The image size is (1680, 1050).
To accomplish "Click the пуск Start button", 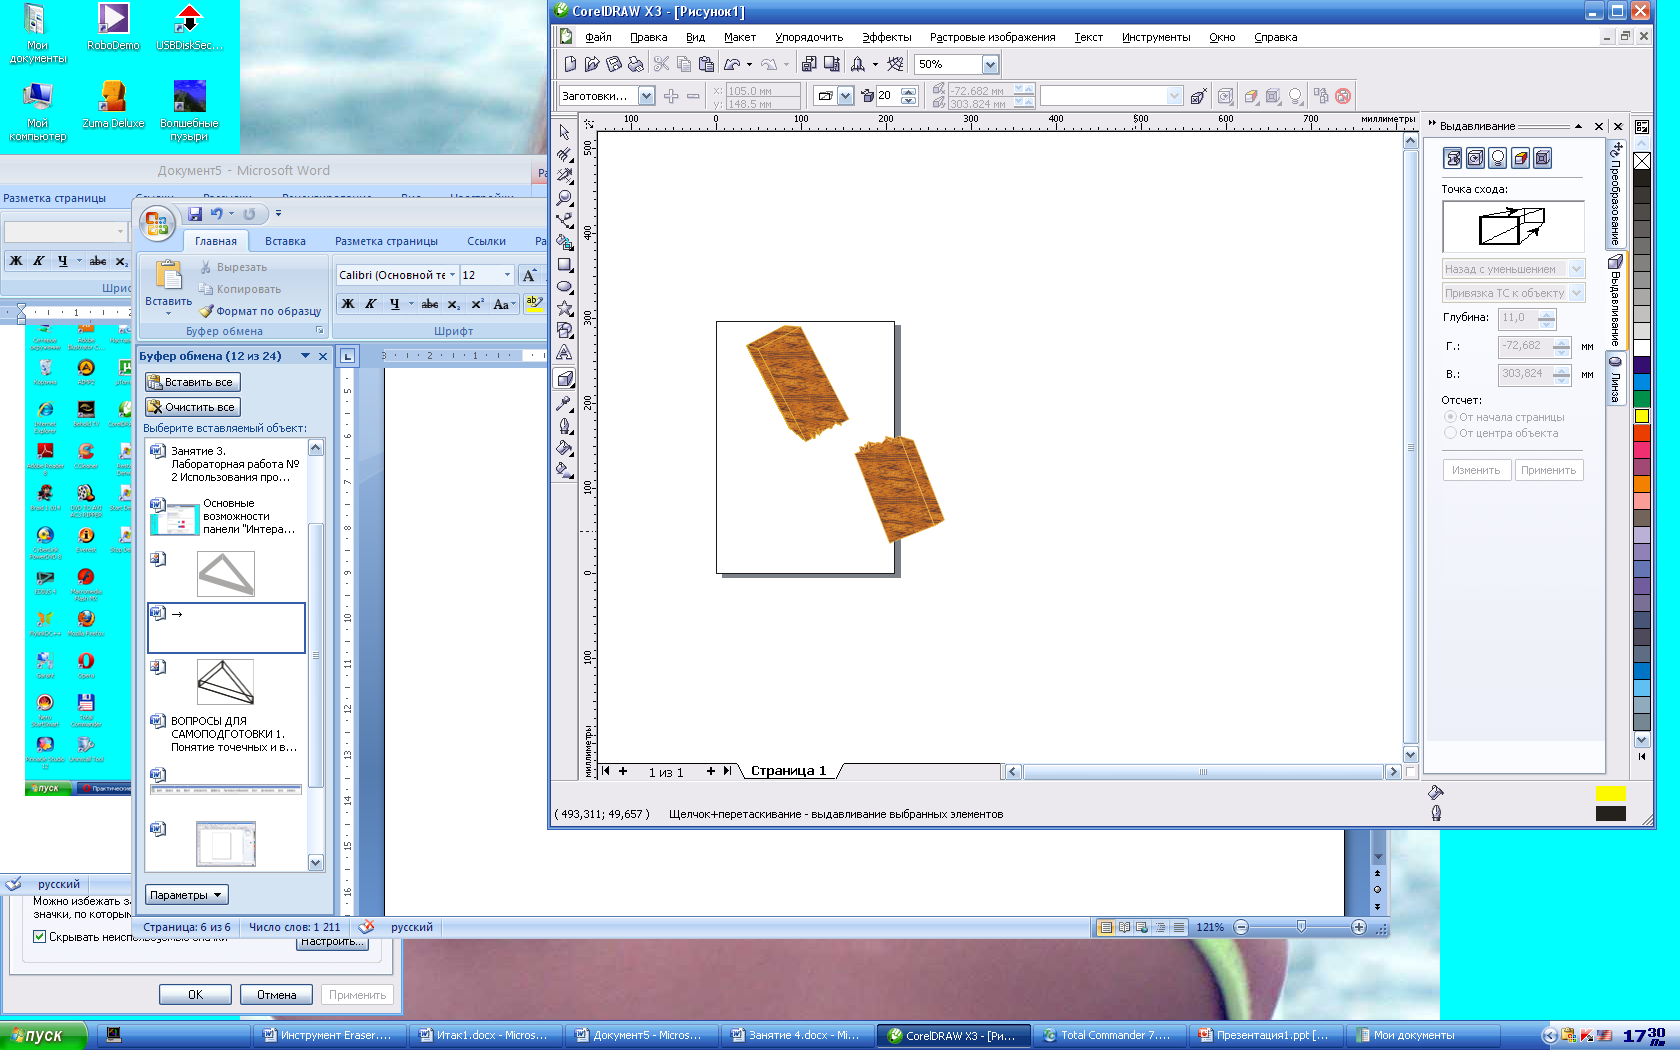I will pyautogui.click(x=42, y=1035).
